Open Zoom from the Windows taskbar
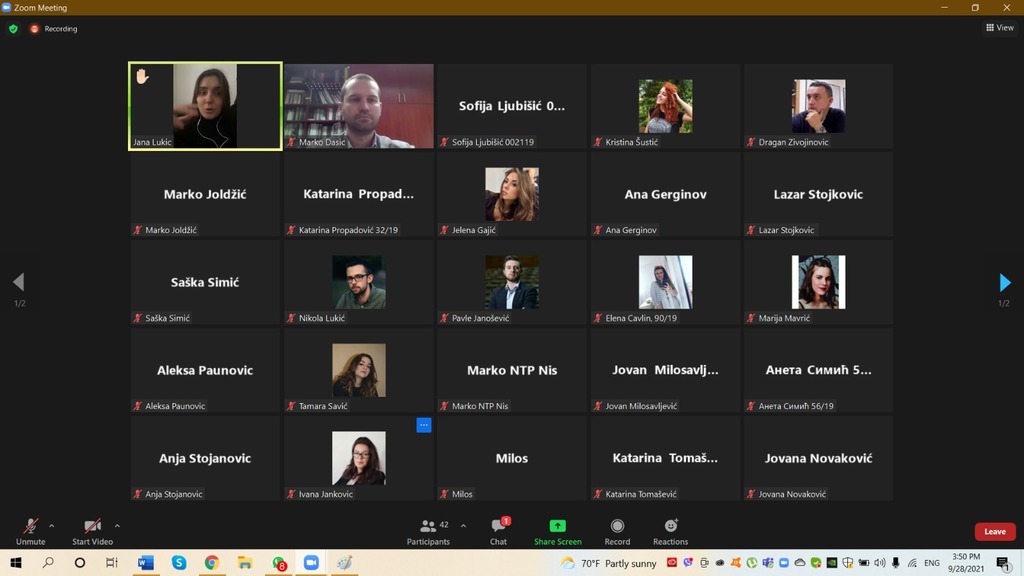Image resolution: width=1024 pixels, height=576 pixels. click(312, 562)
